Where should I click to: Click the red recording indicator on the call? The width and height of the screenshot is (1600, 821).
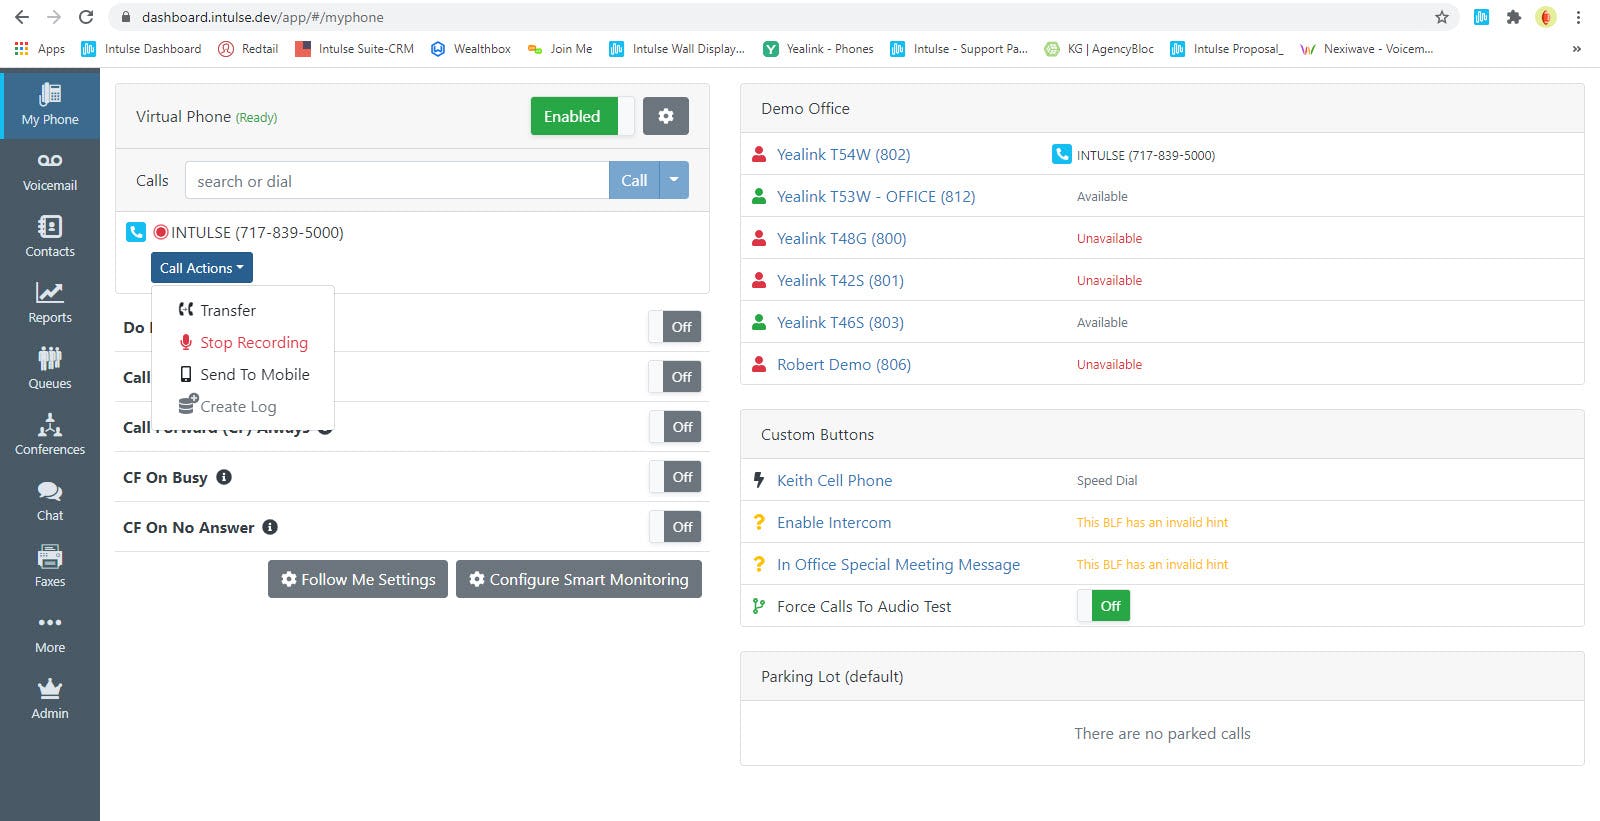click(161, 232)
